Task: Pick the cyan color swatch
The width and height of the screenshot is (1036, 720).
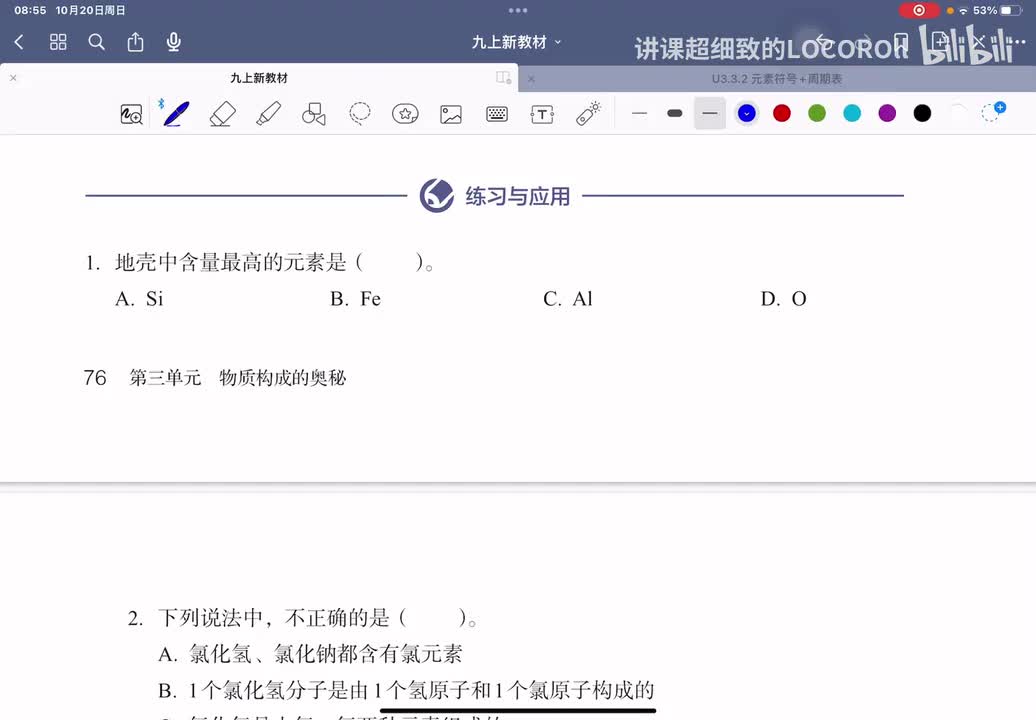Action: click(x=852, y=114)
